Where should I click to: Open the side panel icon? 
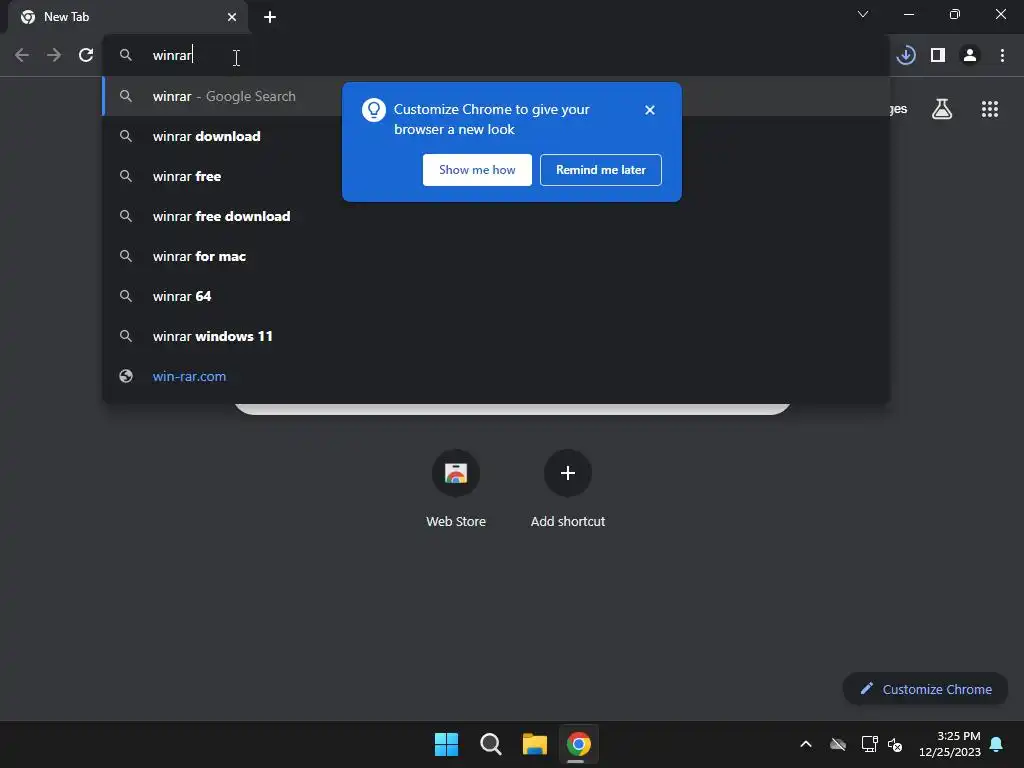coord(938,56)
